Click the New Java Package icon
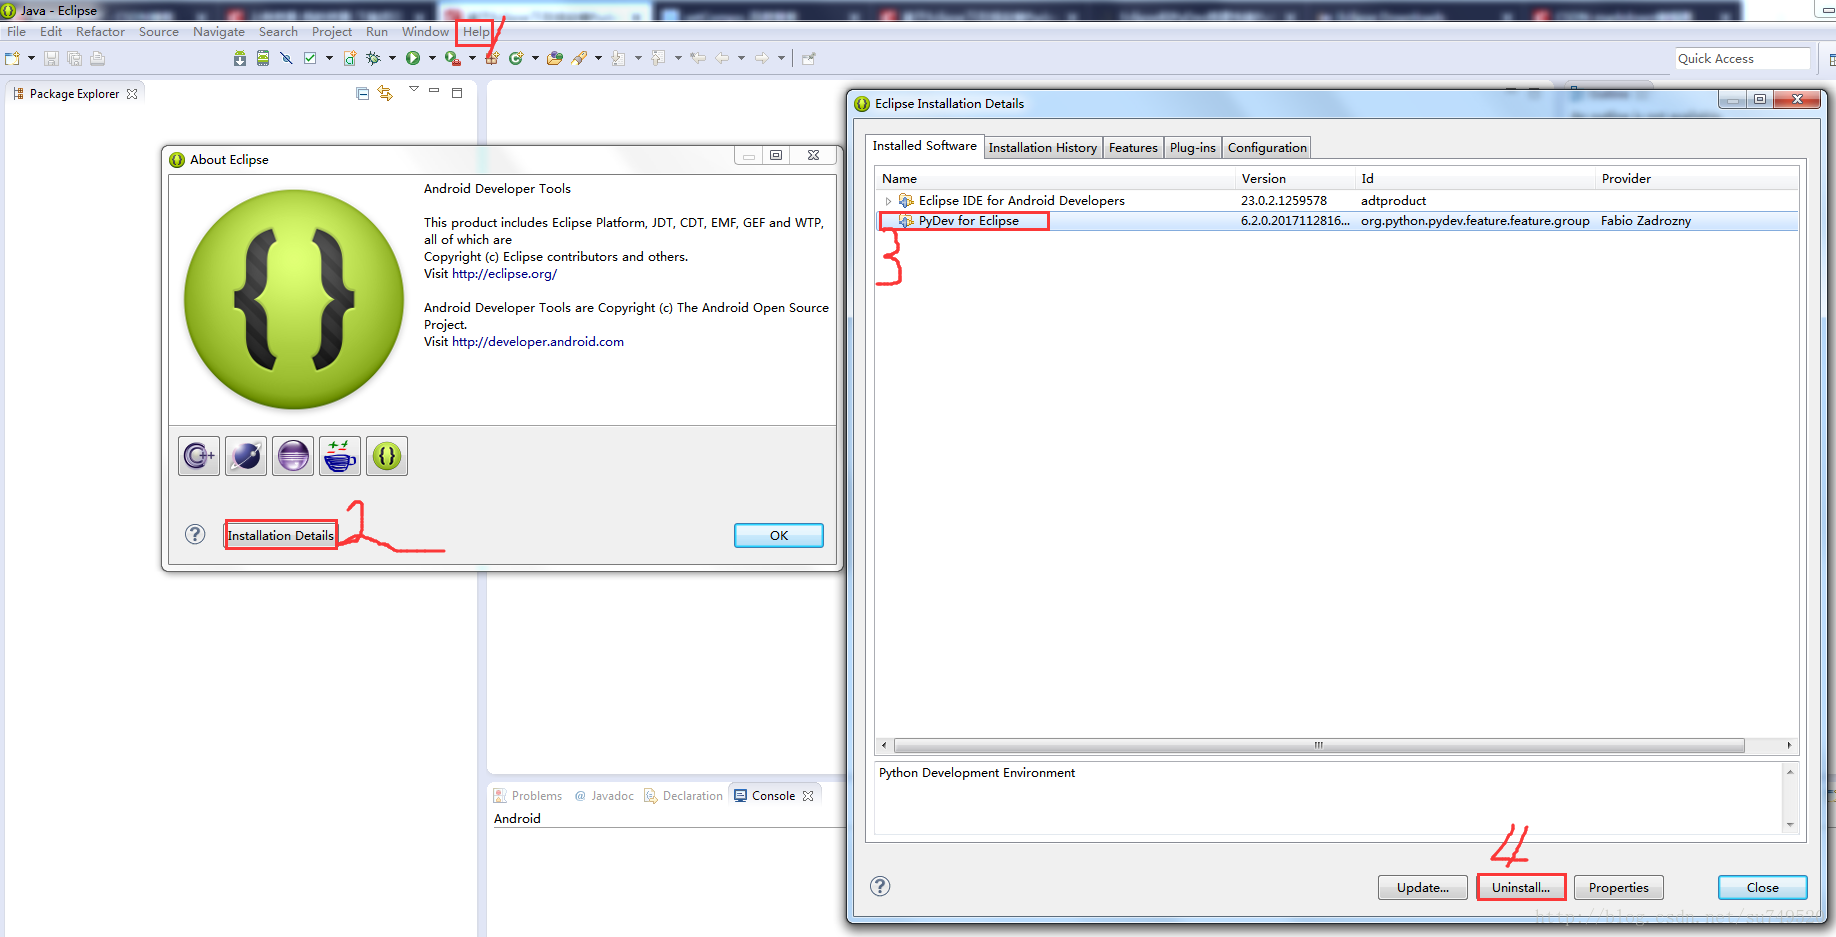Screen dimensions: 1836x937 492,58
